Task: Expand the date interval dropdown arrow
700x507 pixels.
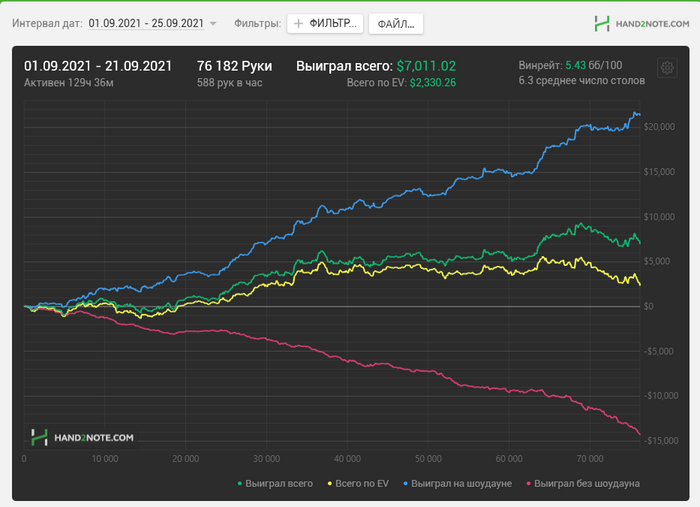Action: 213,24
